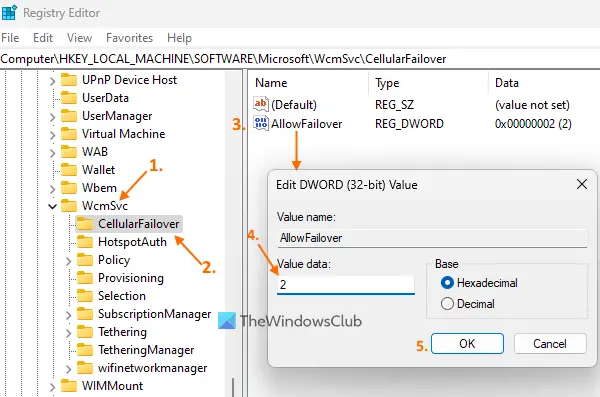This screenshot has height=397, width=600.
Task: Select the UserData key label
Action: (x=105, y=98)
